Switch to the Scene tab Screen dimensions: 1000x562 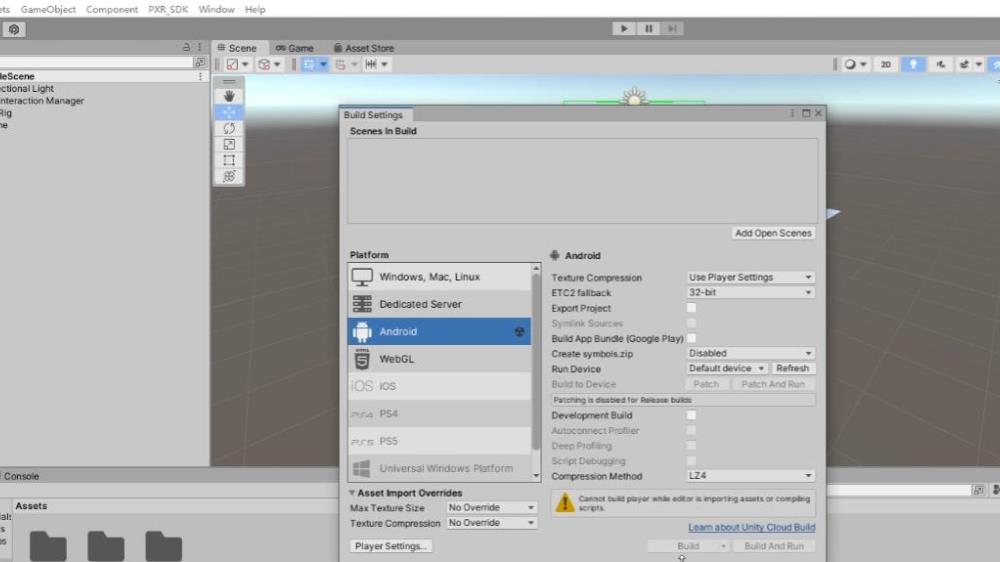[x=237, y=48]
